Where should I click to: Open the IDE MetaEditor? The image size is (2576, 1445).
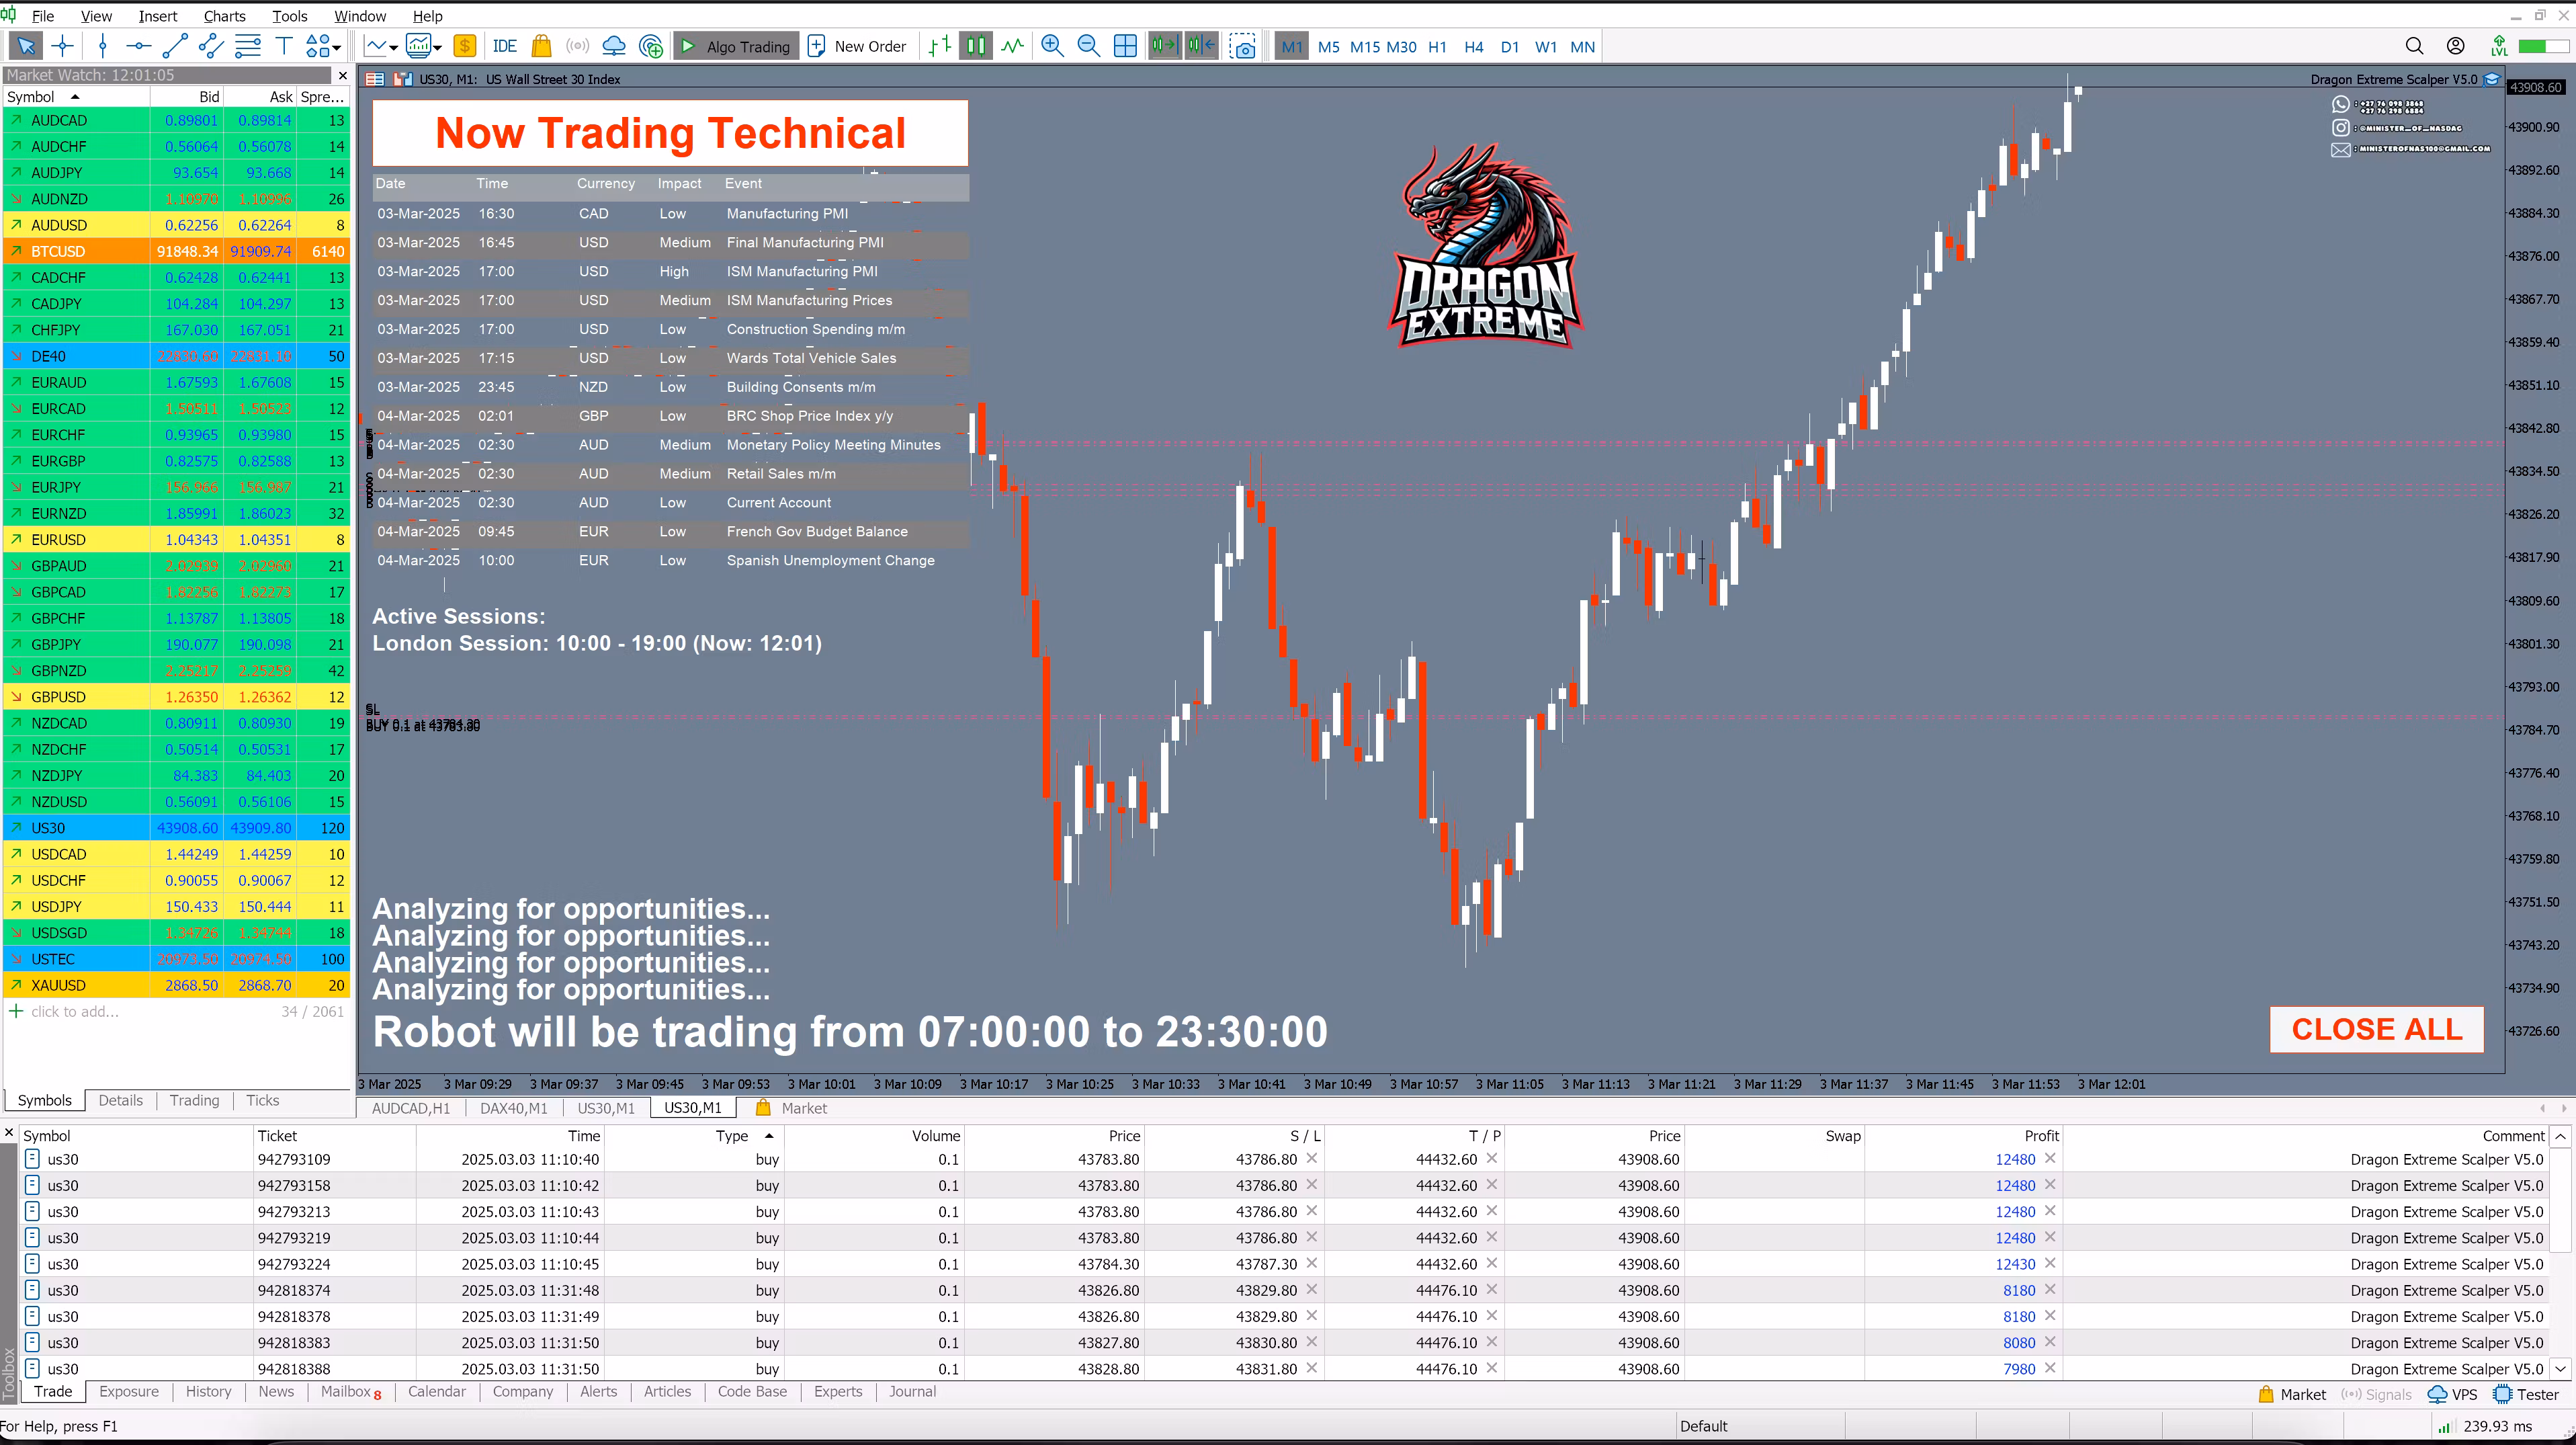click(505, 46)
